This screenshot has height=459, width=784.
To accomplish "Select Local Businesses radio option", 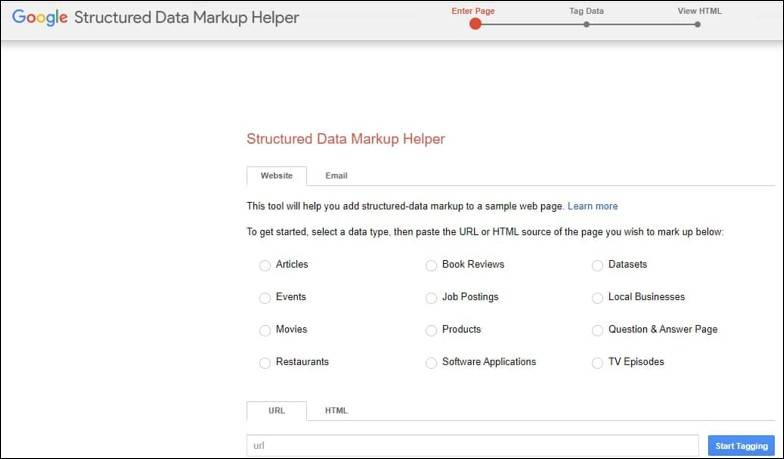I will point(597,298).
